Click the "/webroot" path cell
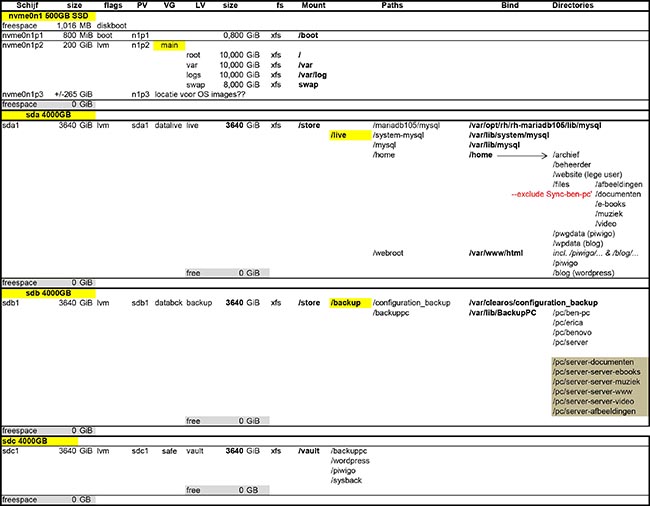Screen dimensions: 650x506 (388, 253)
